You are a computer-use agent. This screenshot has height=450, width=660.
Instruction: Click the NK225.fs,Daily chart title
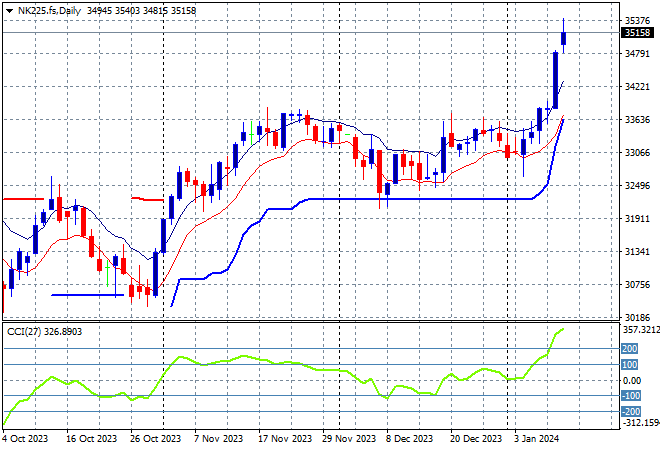[49, 8]
